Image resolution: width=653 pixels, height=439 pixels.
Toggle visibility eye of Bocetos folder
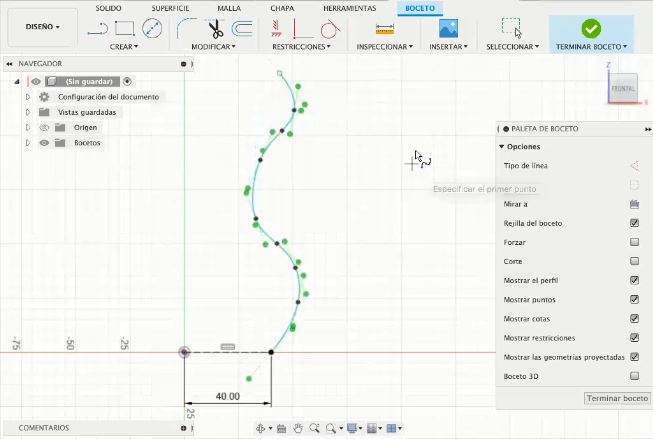[44, 143]
